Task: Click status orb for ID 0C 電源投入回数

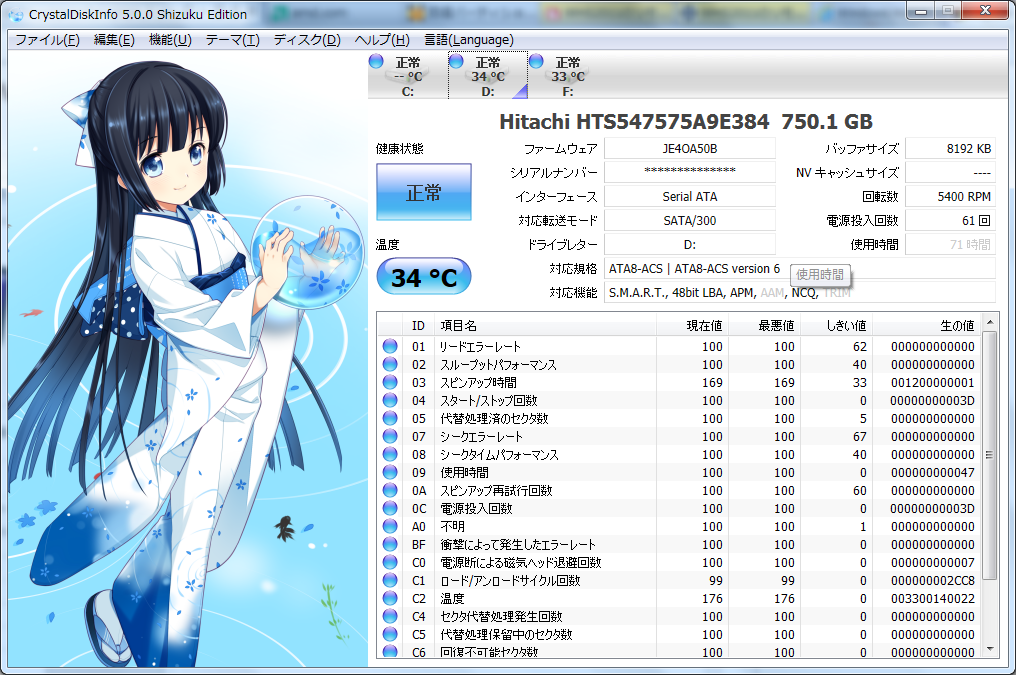Action: coord(390,509)
